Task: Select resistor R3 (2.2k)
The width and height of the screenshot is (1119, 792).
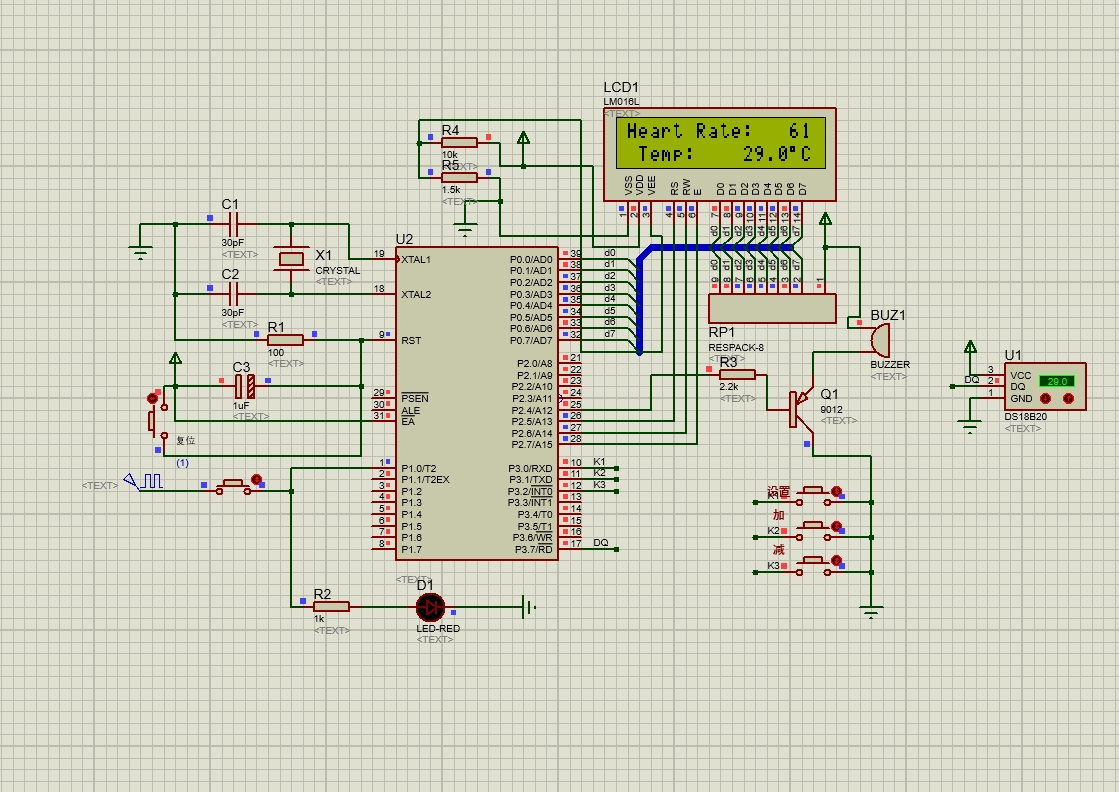Action: [x=737, y=375]
